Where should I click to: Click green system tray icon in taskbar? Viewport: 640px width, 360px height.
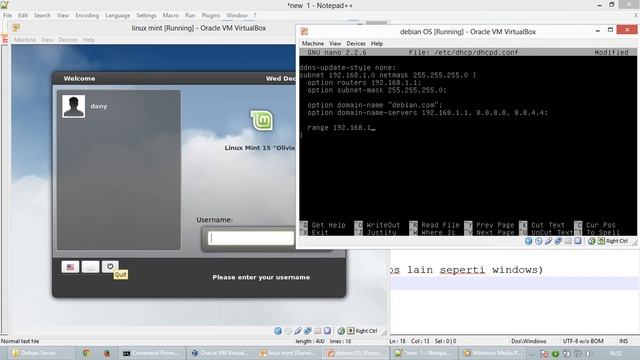click(555, 353)
